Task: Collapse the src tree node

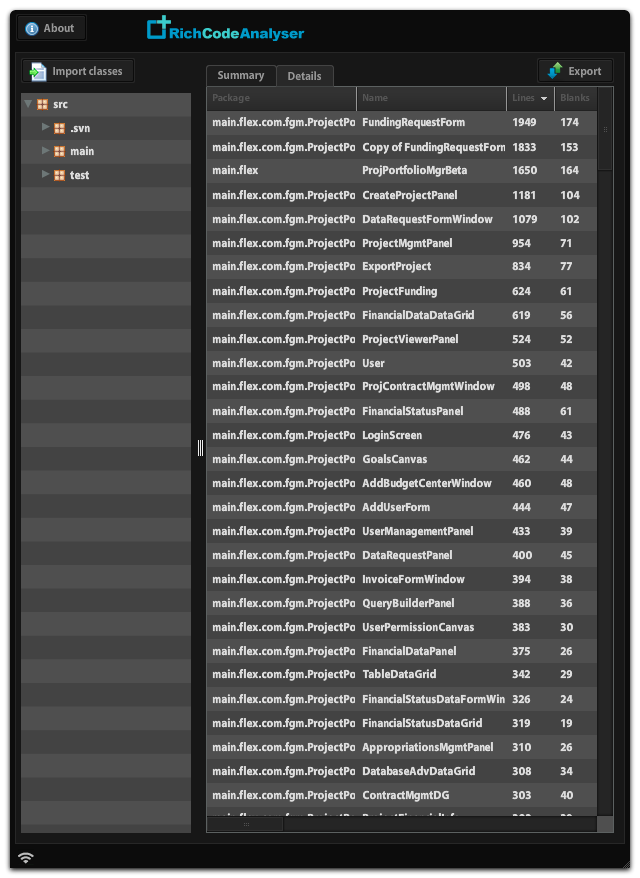Action: coord(28,104)
